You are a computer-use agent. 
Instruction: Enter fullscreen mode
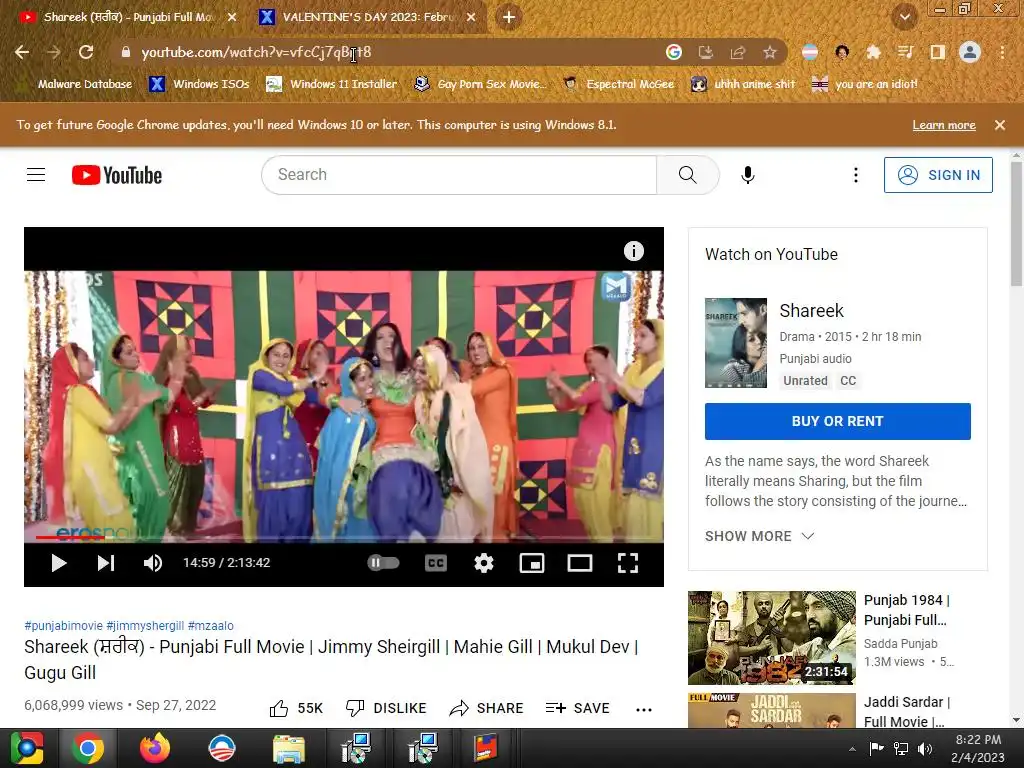click(628, 563)
